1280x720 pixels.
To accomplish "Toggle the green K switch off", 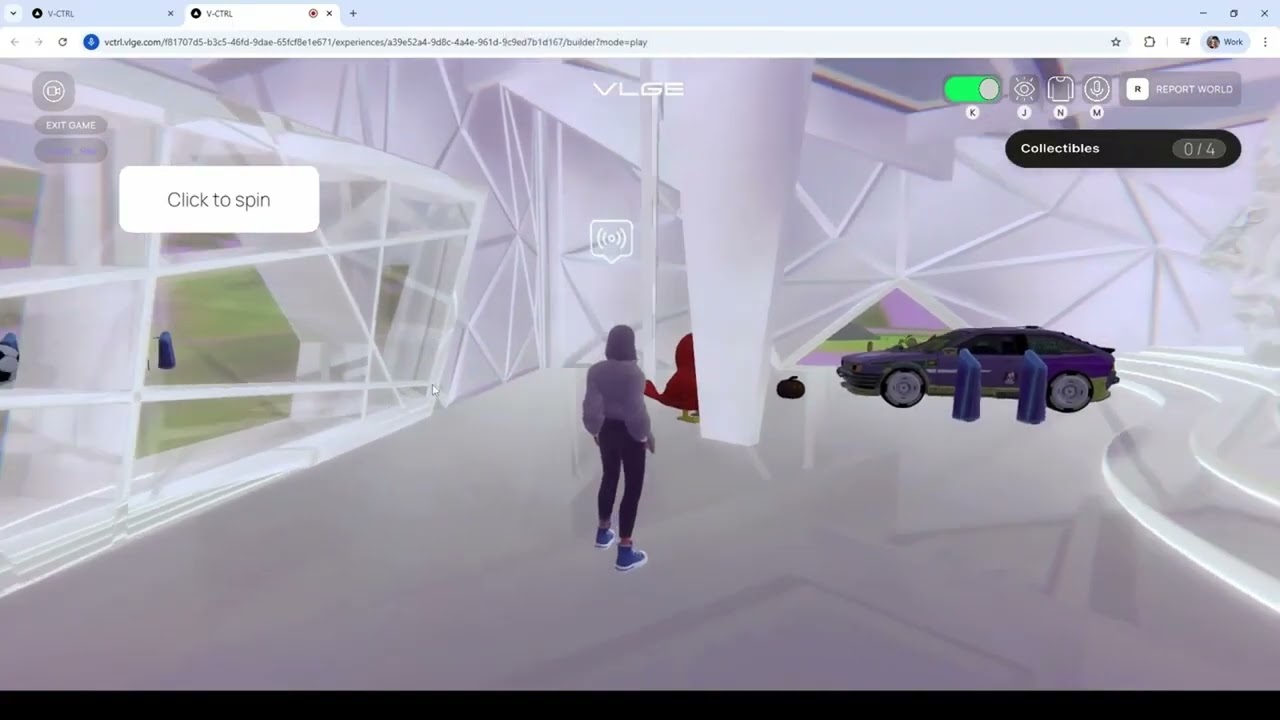I will [x=971, y=89].
